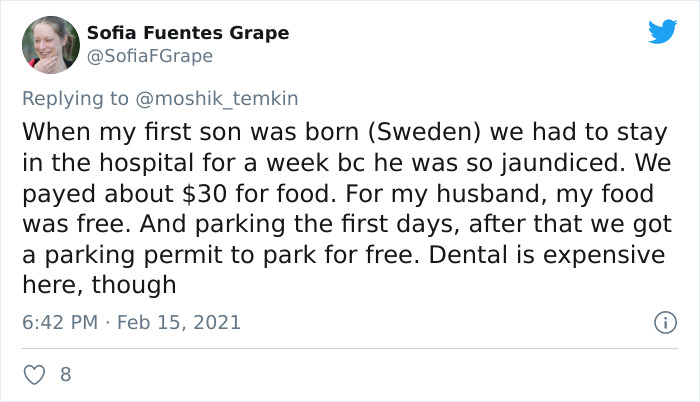Click the word "hospital" in the tweet
The width and height of the screenshot is (700, 402).
point(140,163)
